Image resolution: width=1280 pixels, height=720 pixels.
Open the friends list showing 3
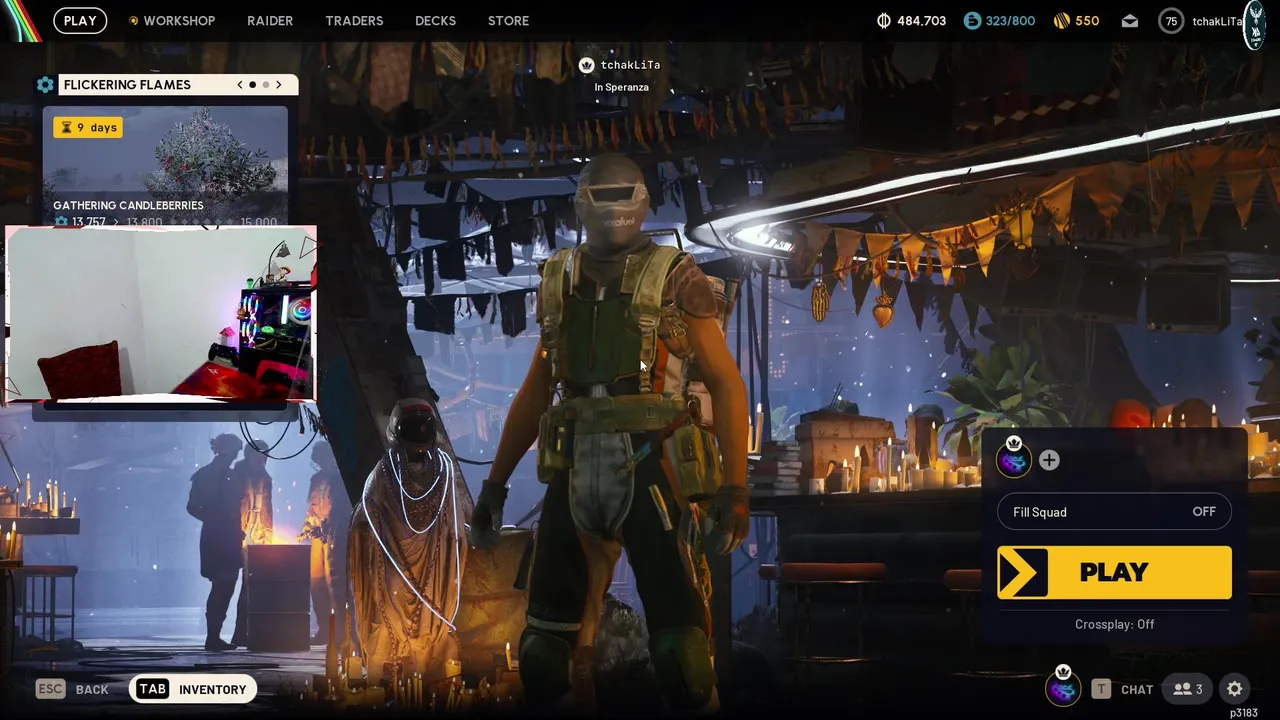1188,689
